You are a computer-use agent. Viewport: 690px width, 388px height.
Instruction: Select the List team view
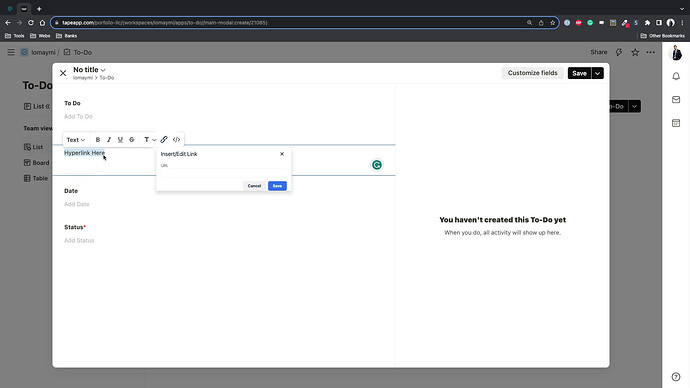(x=33, y=147)
